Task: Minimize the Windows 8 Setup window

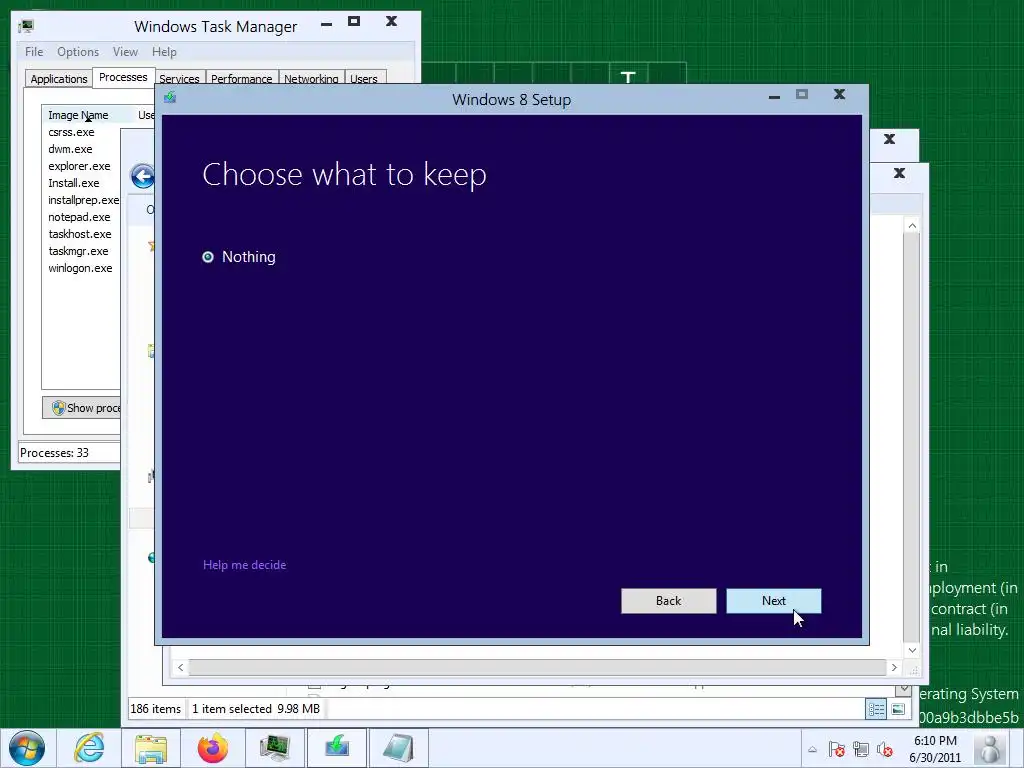Action: coord(775,97)
